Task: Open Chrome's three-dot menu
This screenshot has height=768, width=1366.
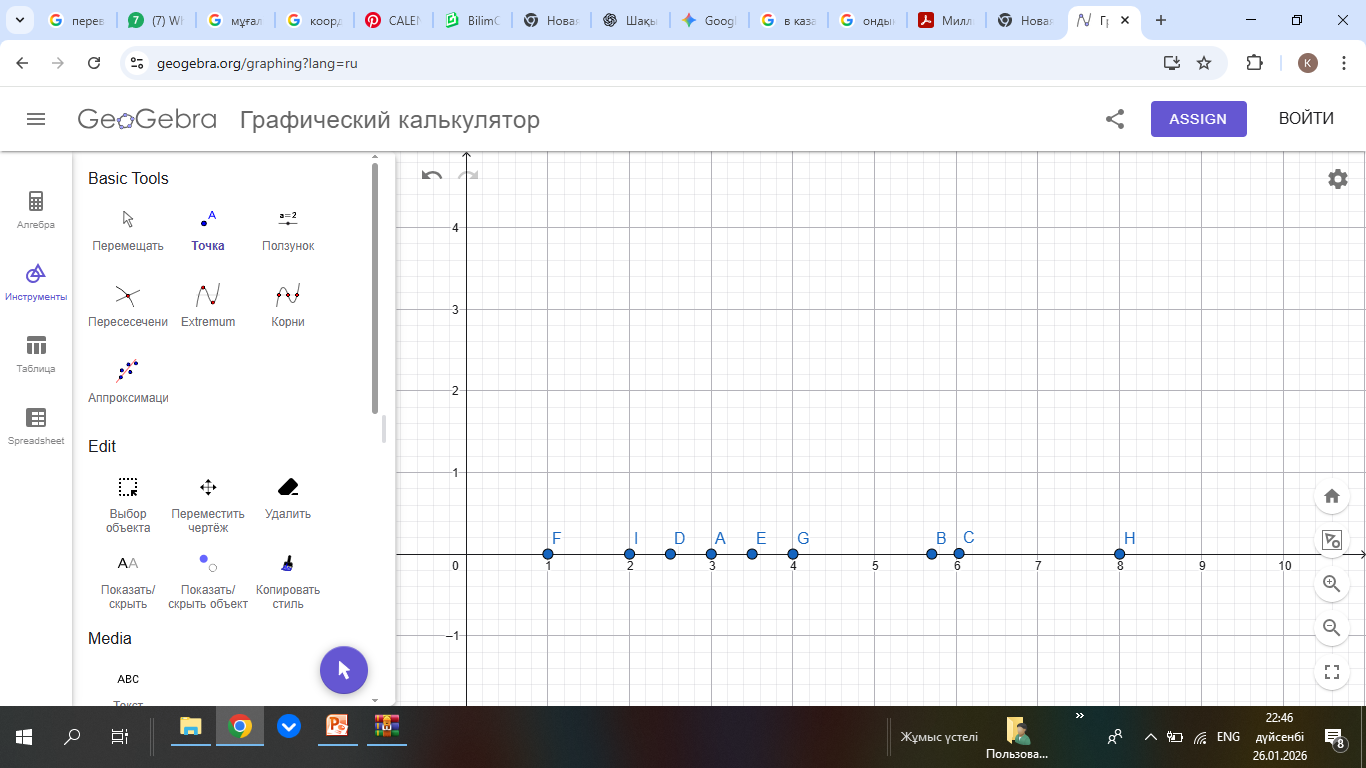Action: [x=1342, y=63]
